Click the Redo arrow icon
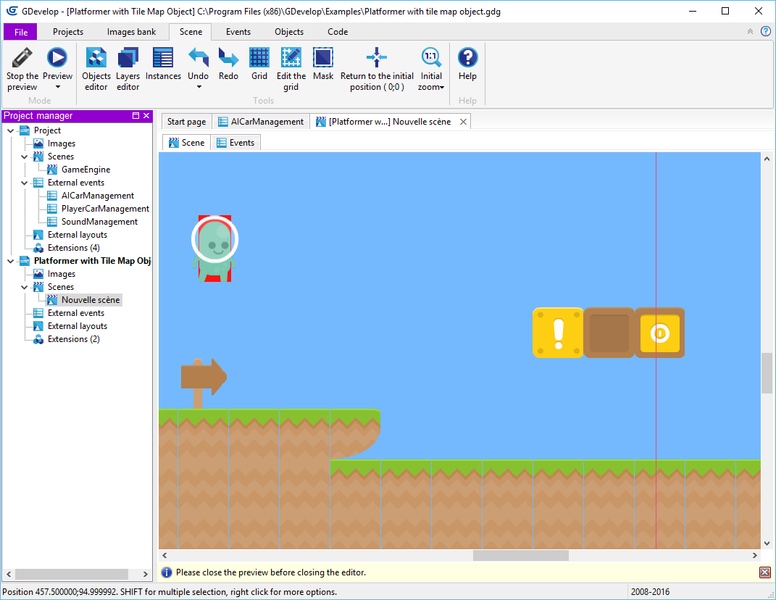The image size is (776, 600). 228,58
